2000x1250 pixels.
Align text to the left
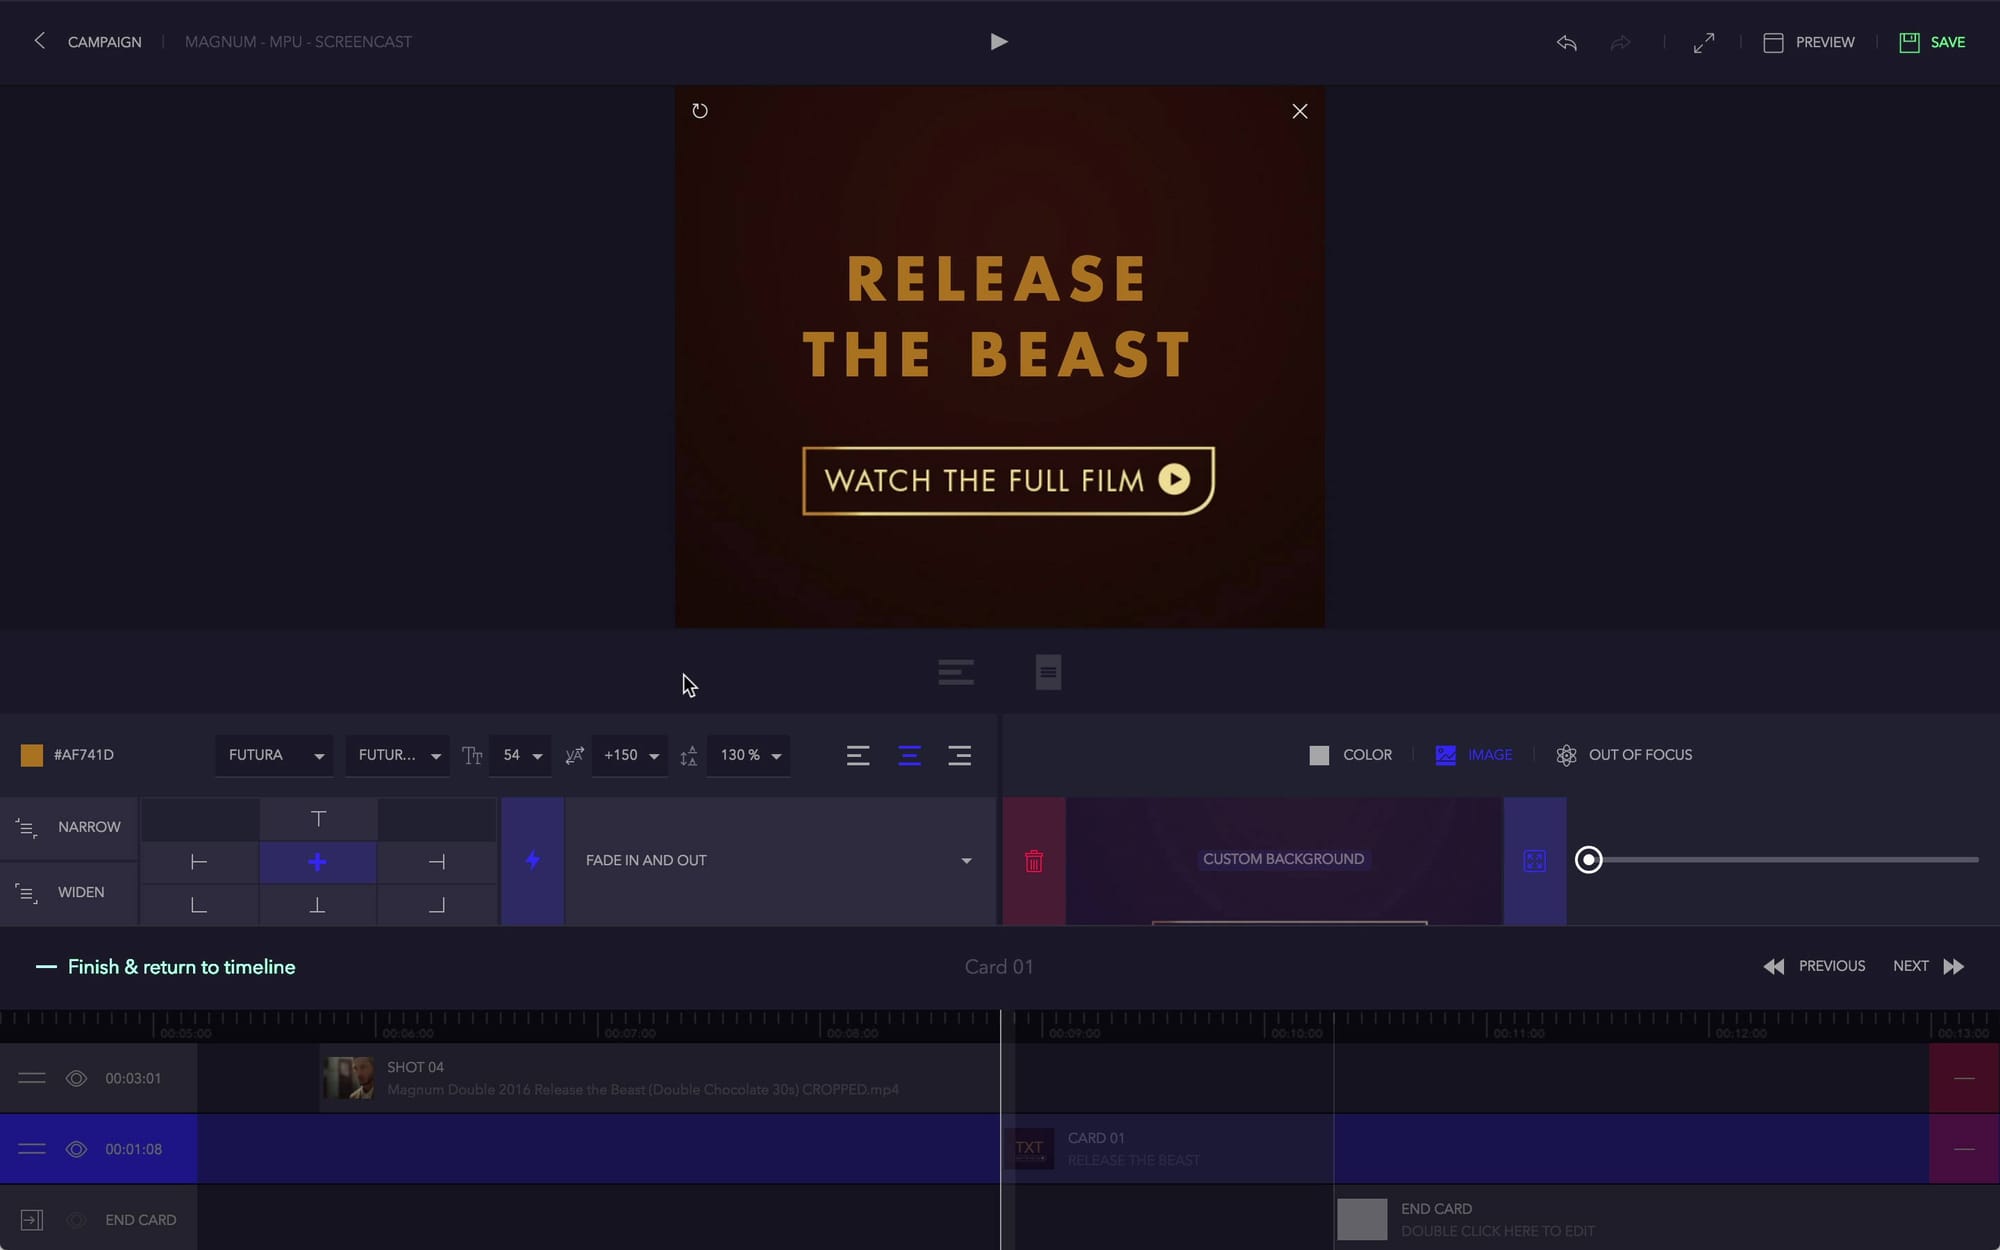(x=857, y=755)
